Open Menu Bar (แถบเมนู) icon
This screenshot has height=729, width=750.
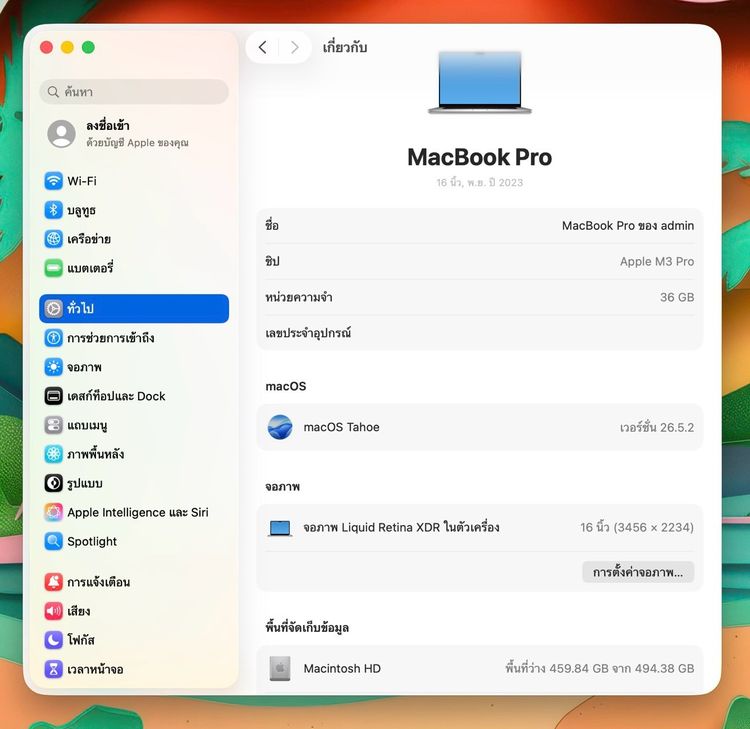pos(54,425)
